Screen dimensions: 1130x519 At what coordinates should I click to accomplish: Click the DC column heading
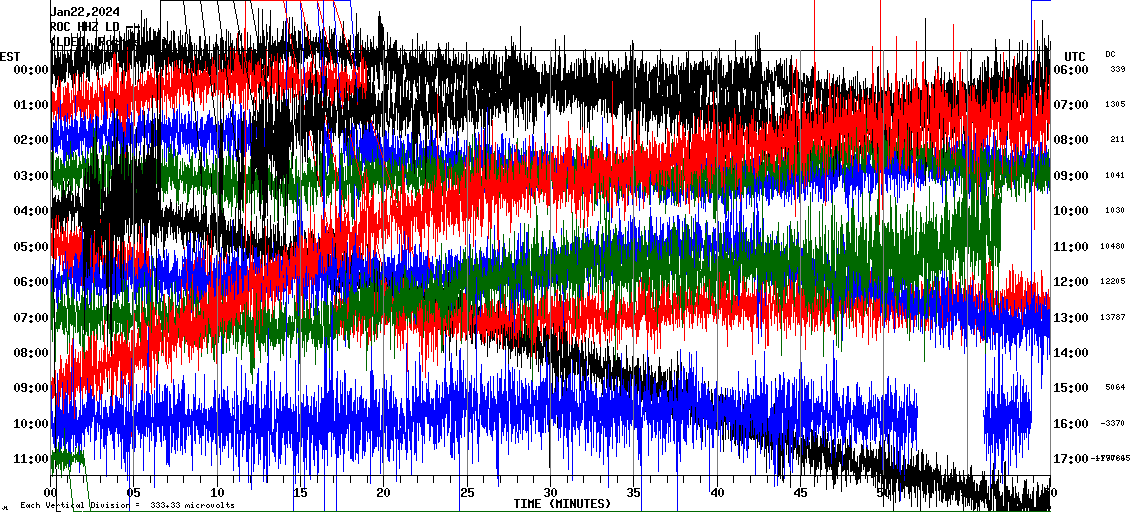(1110, 54)
